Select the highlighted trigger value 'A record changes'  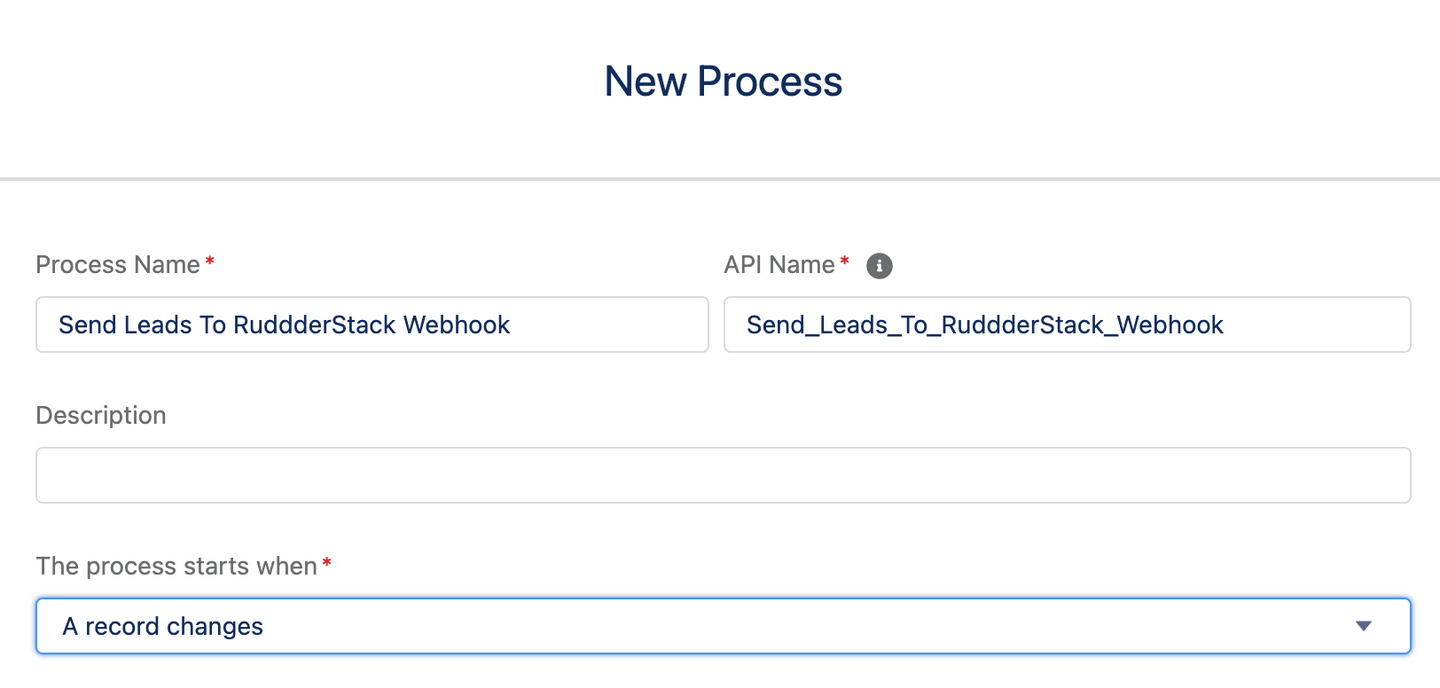pyautogui.click(x=162, y=625)
